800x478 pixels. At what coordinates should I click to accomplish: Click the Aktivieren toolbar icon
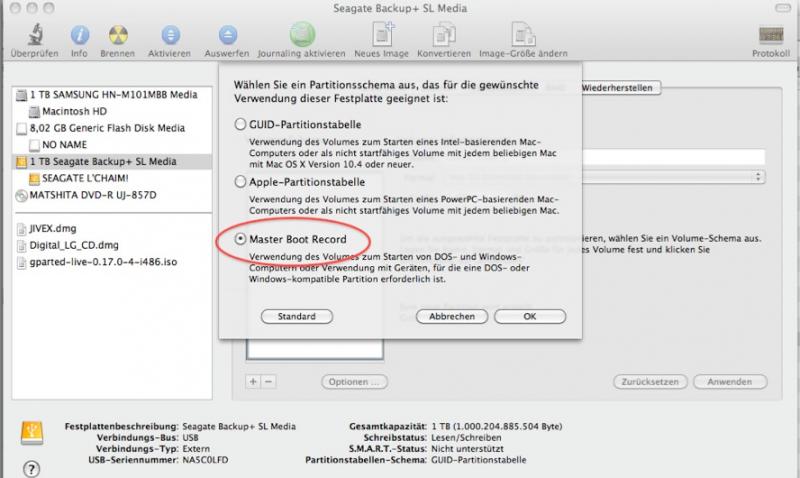click(170, 34)
